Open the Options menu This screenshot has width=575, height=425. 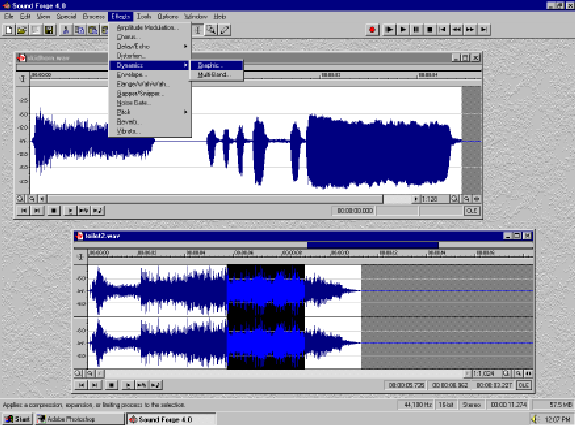coord(168,17)
